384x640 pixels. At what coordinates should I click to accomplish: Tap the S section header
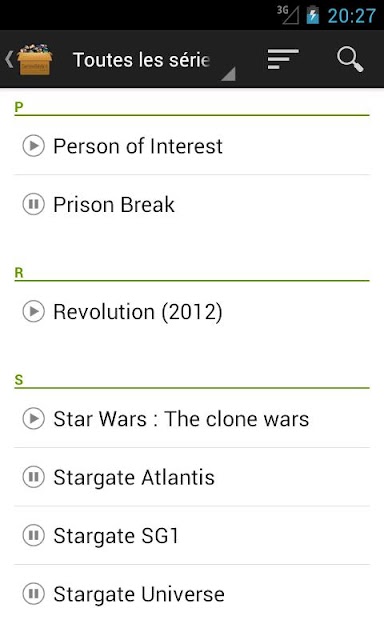pyautogui.click(x=192, y=381)
